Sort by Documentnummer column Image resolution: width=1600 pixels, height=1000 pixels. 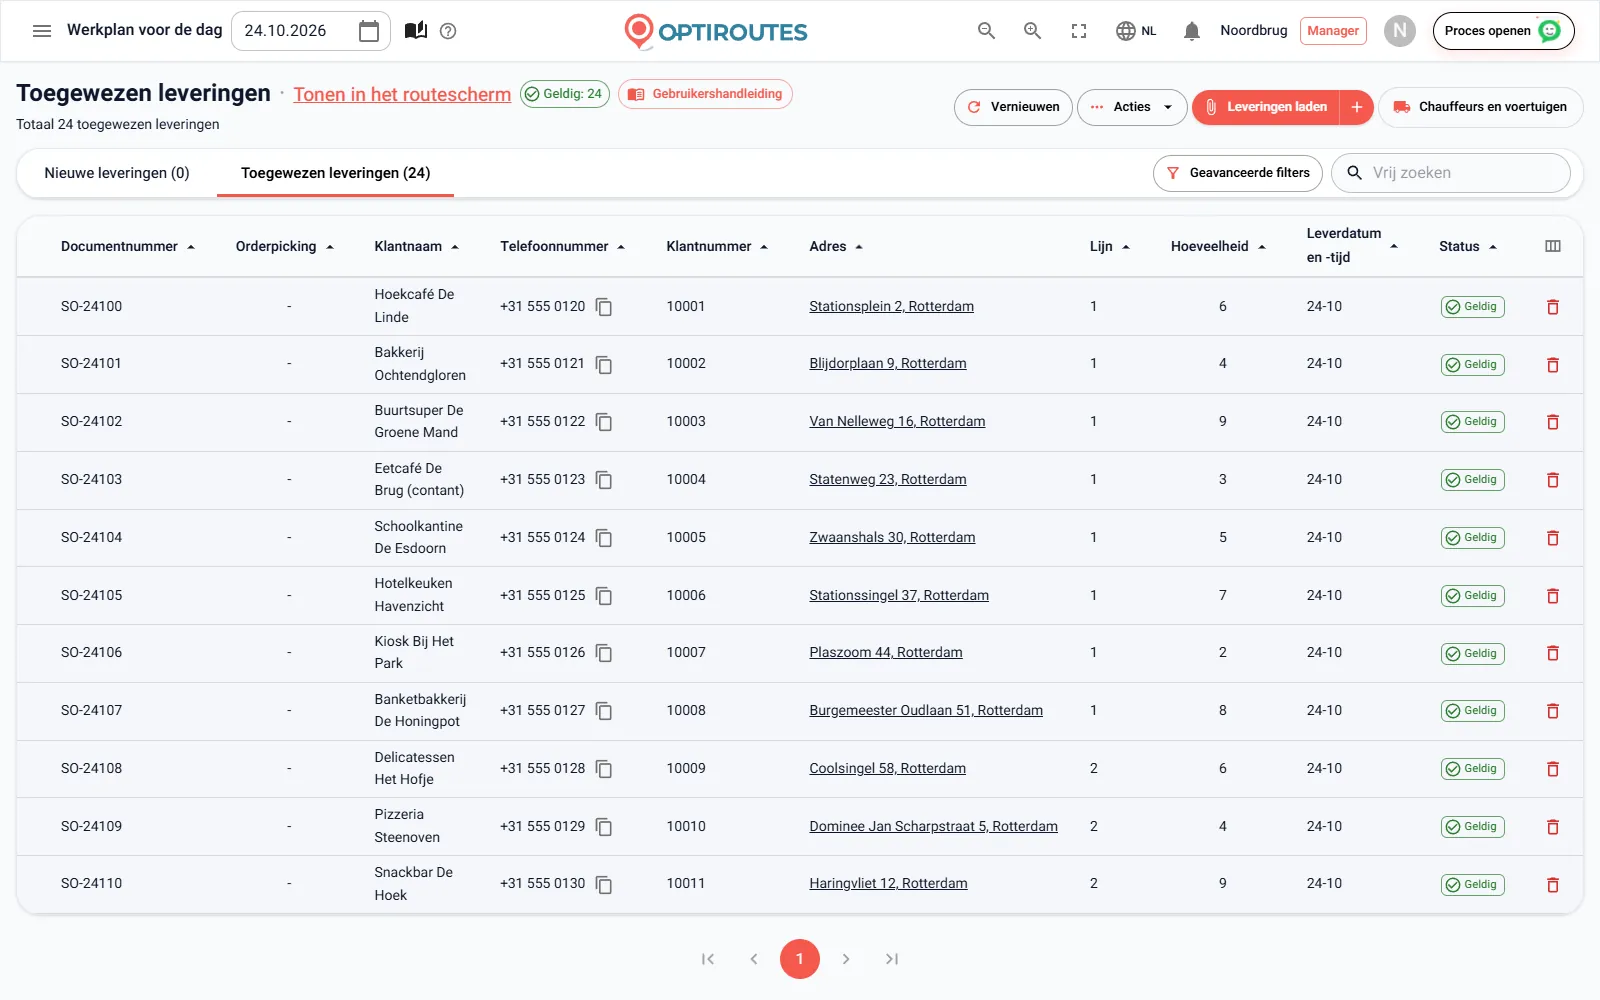point(128,246)
